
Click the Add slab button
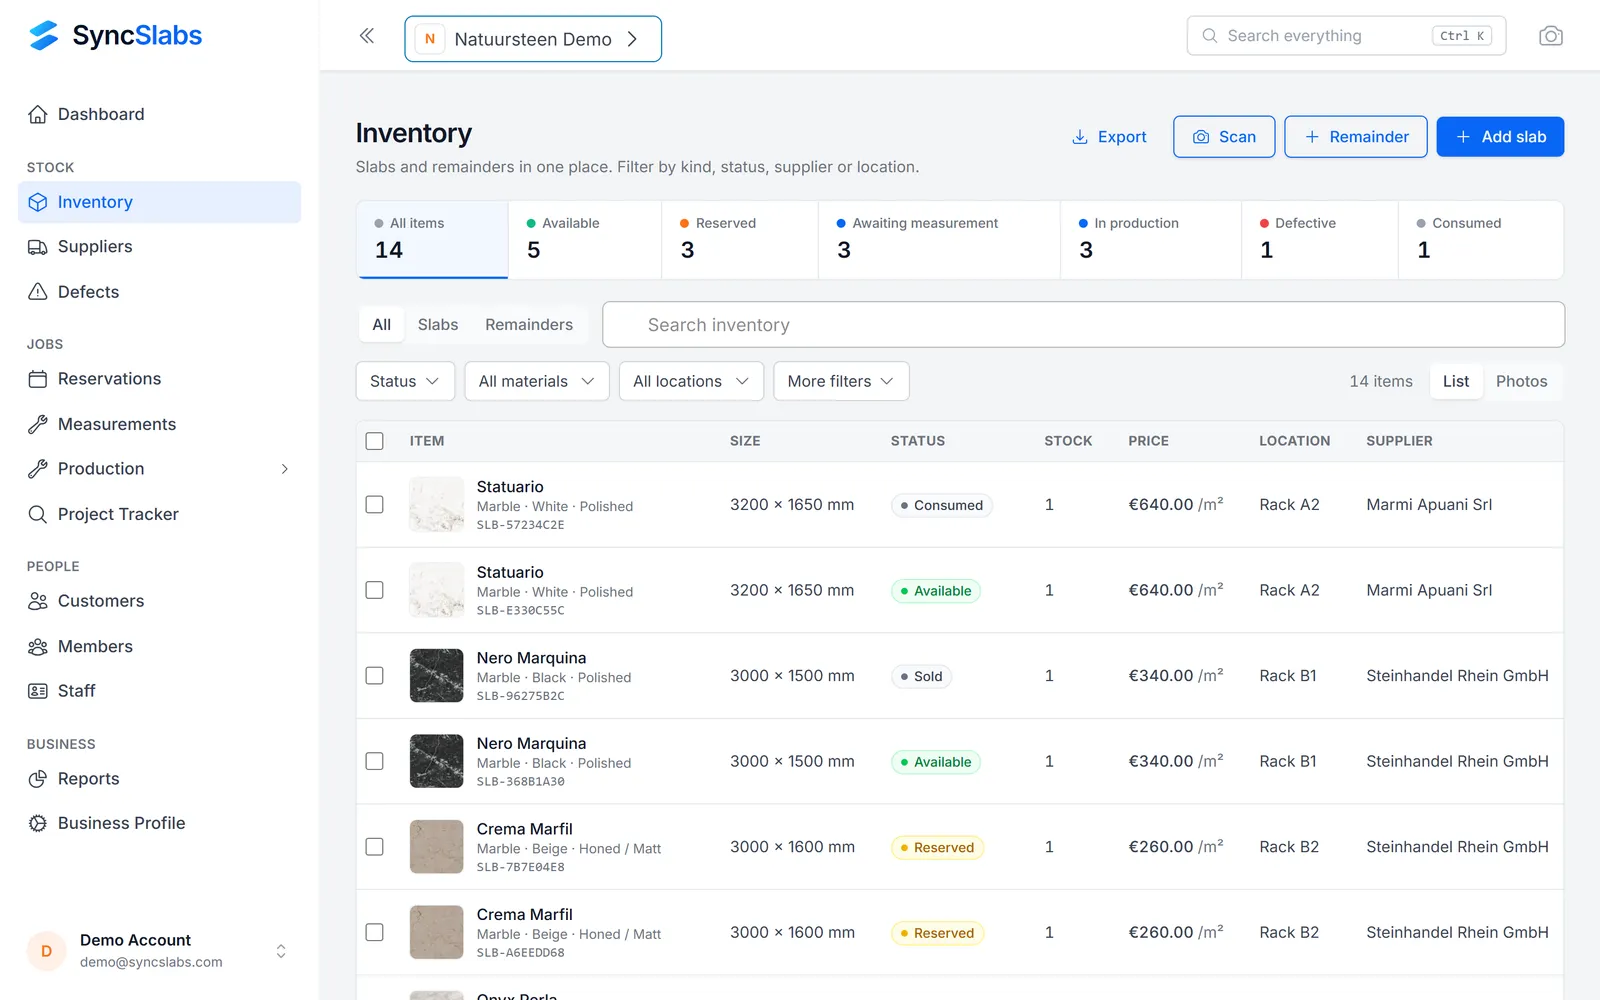click(1500, 137)
